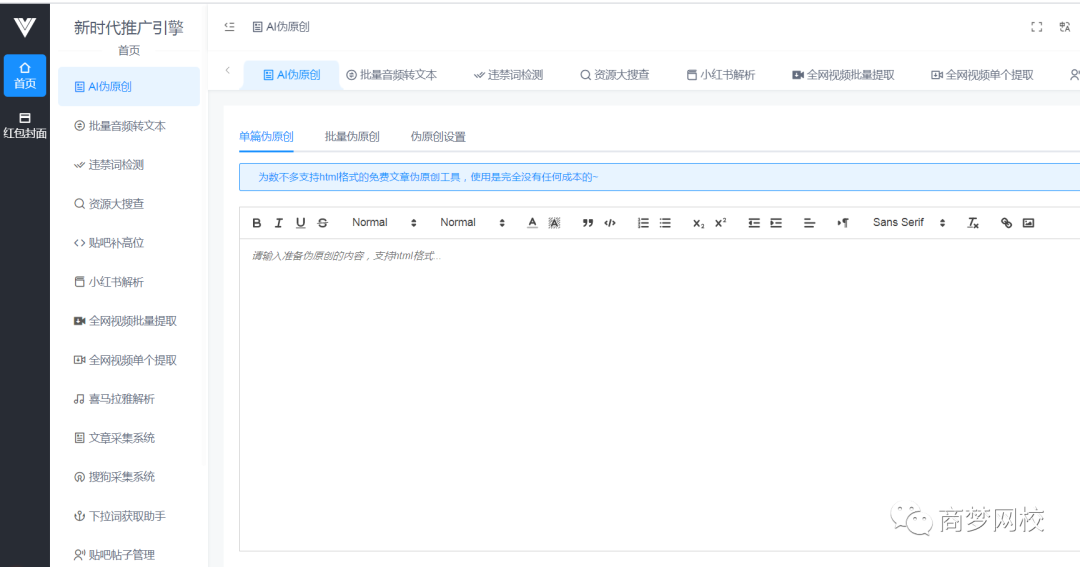
Task: Open the text color picker
Action: 532,223
